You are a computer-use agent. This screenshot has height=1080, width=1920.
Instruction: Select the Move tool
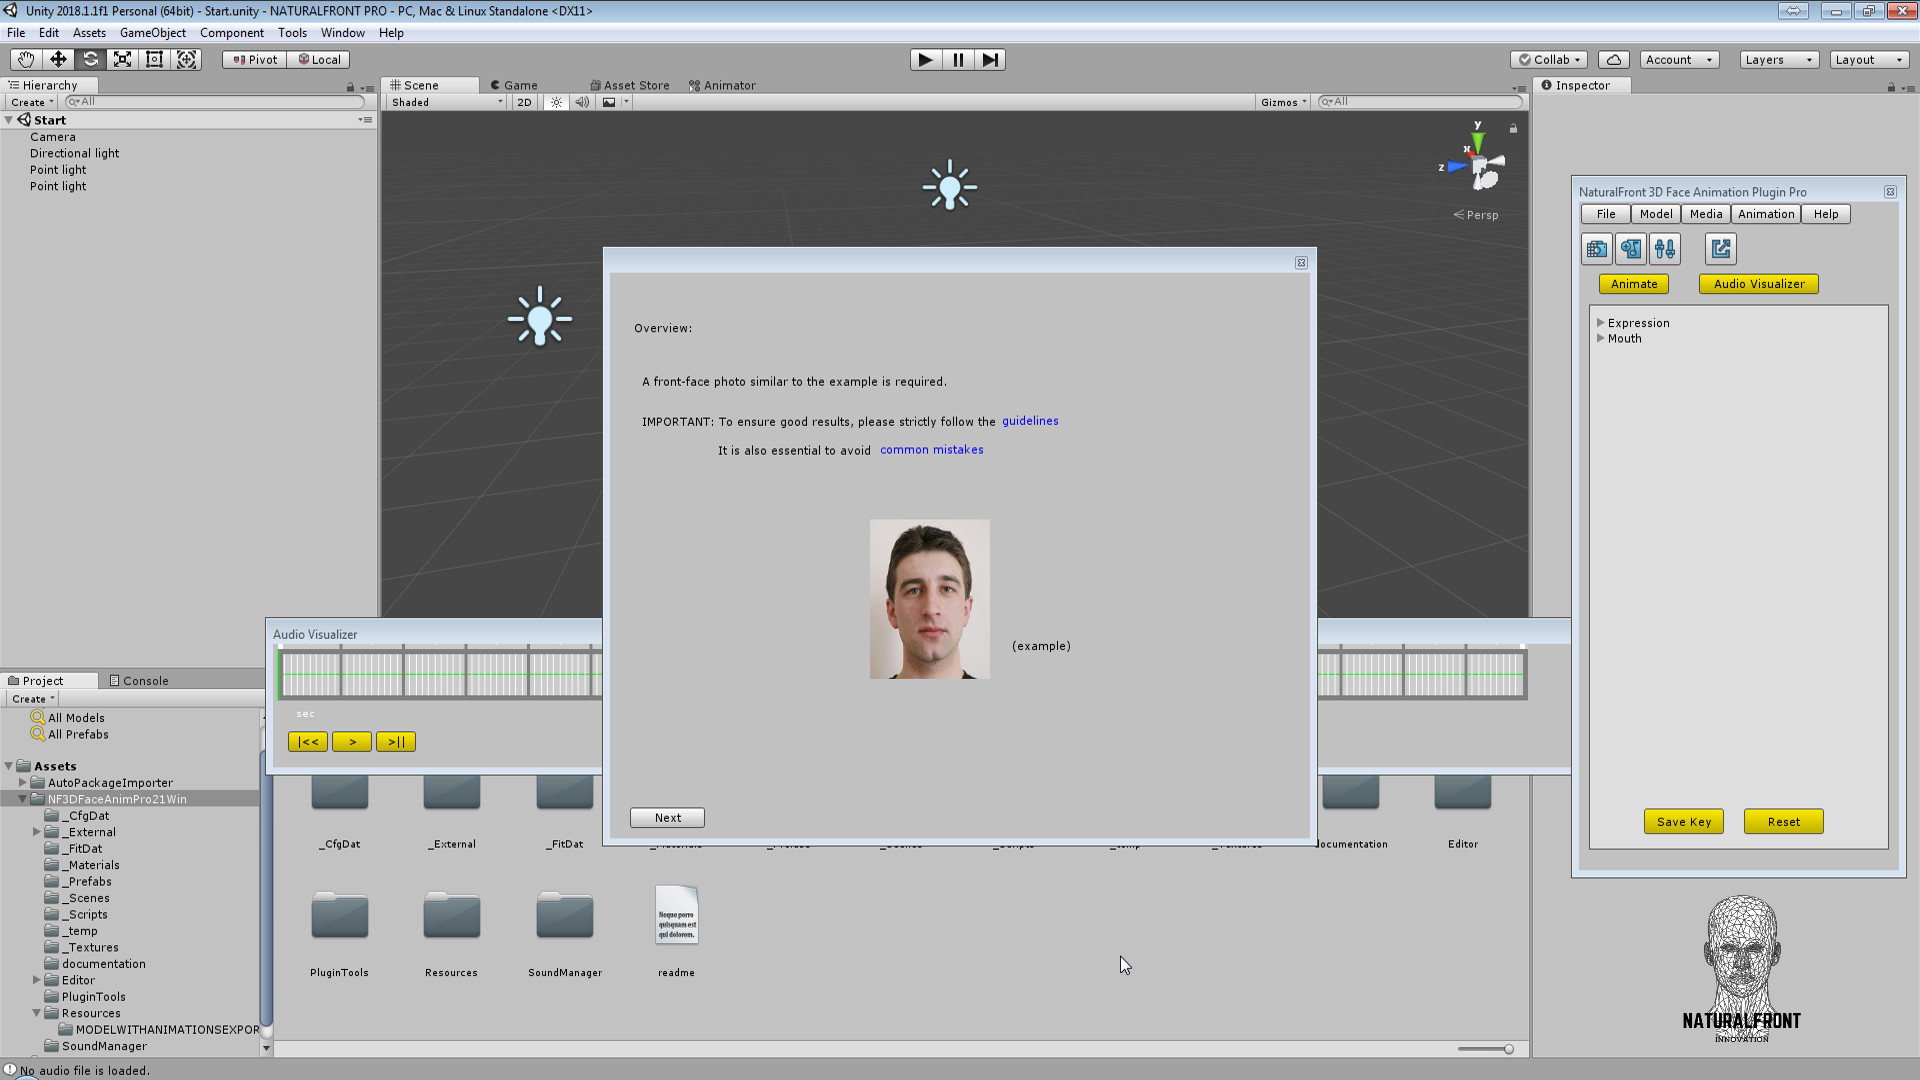pos(57,59)
